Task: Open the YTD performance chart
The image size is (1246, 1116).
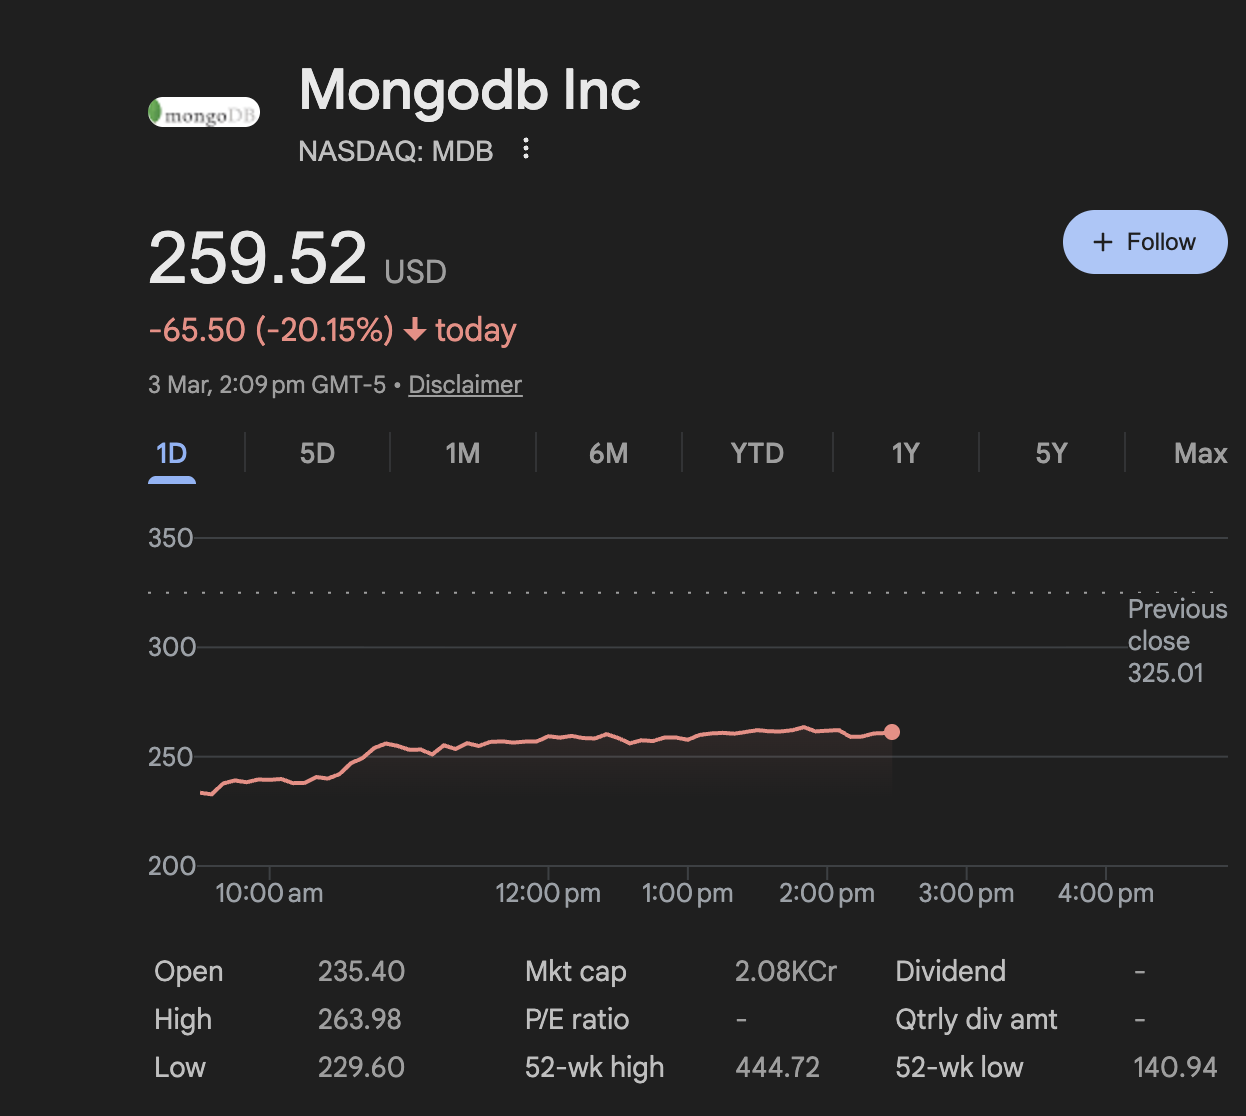Action: point(756,453)
